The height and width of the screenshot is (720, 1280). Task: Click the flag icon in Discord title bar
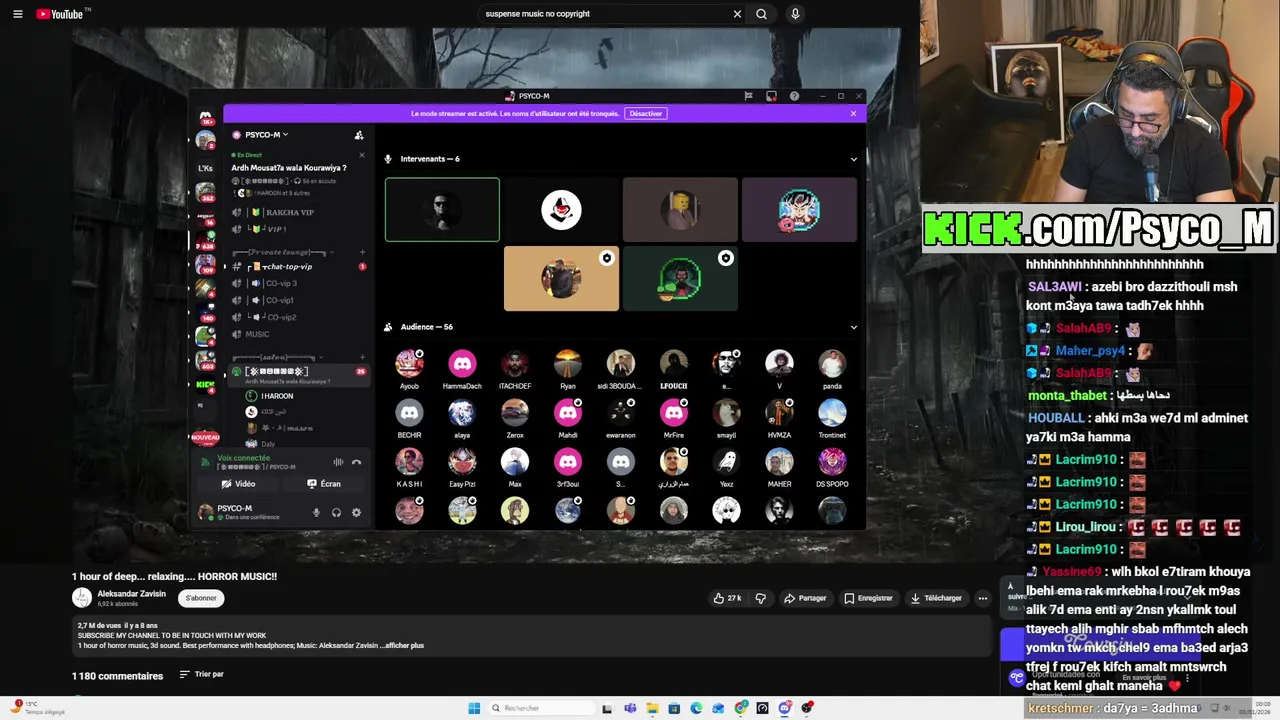click(x=748, y=96)
